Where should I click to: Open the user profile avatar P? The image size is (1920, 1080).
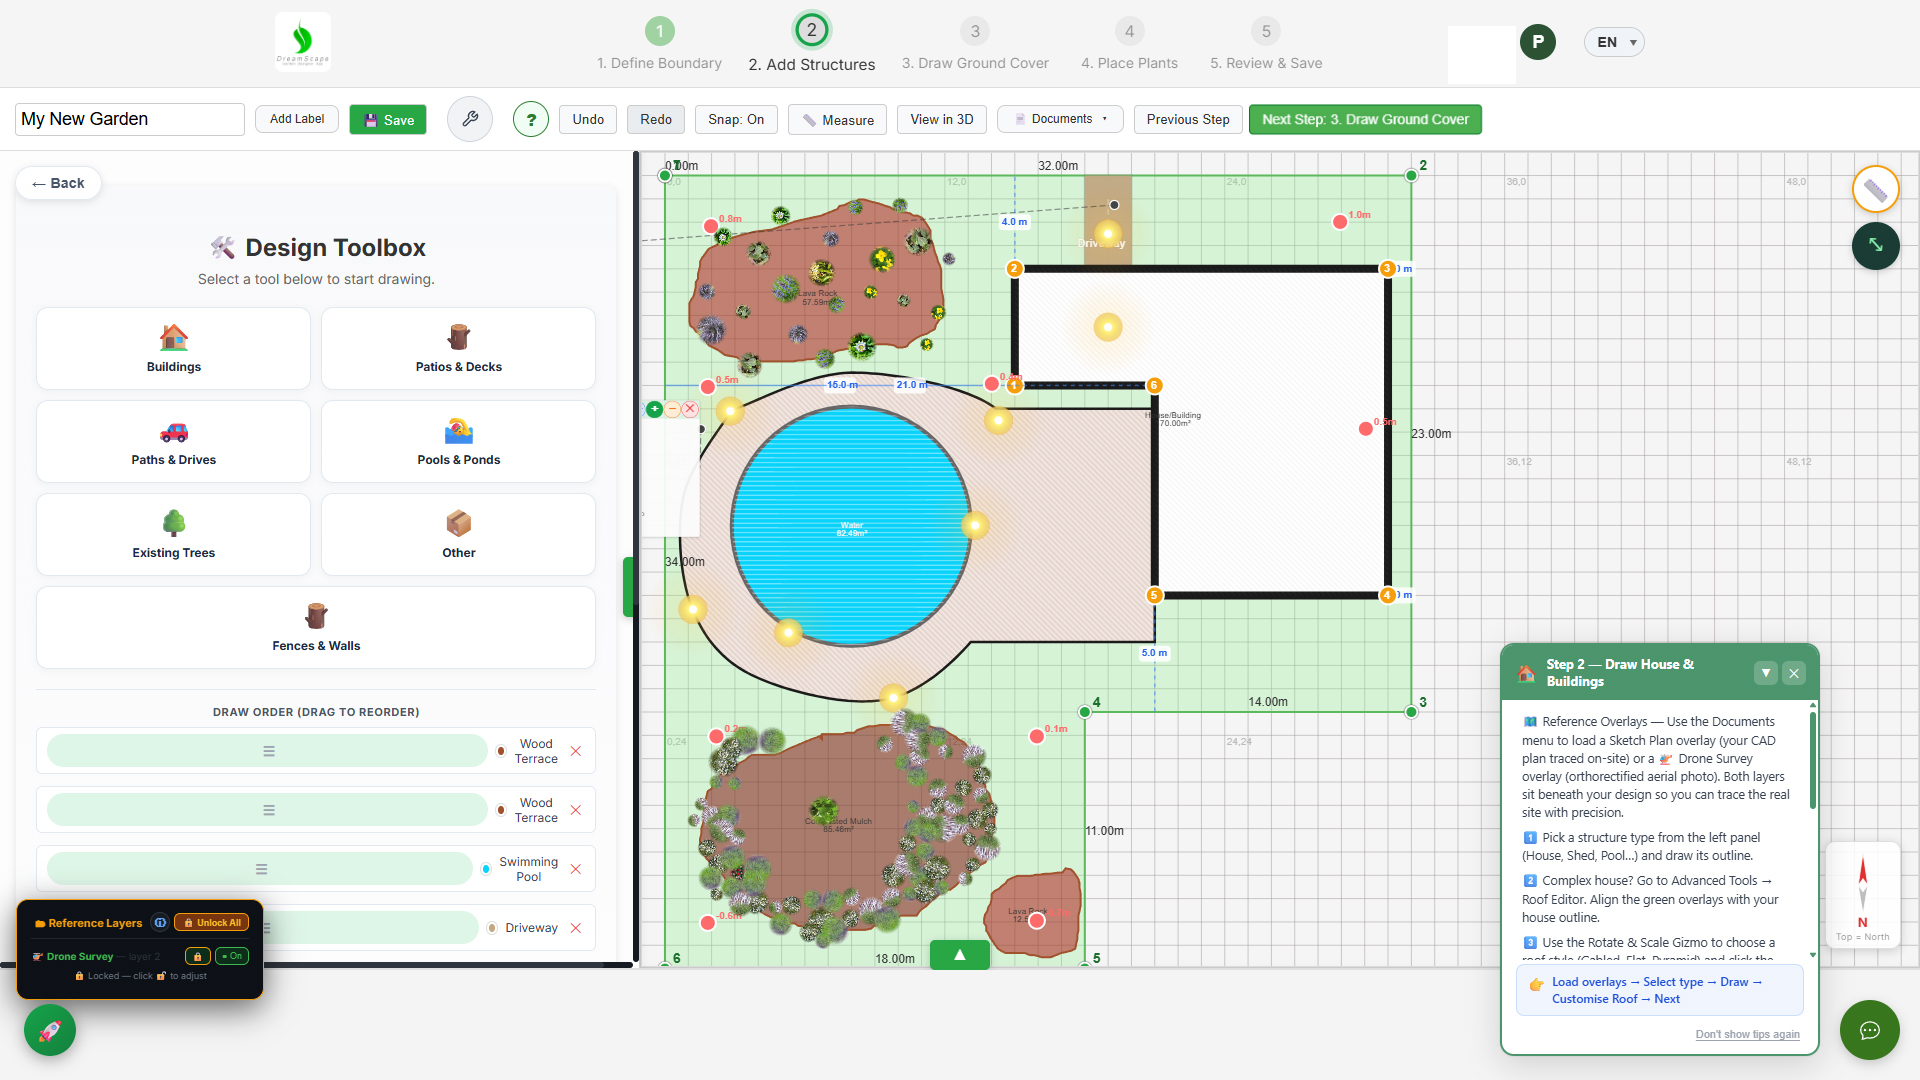pos(1537,42)
